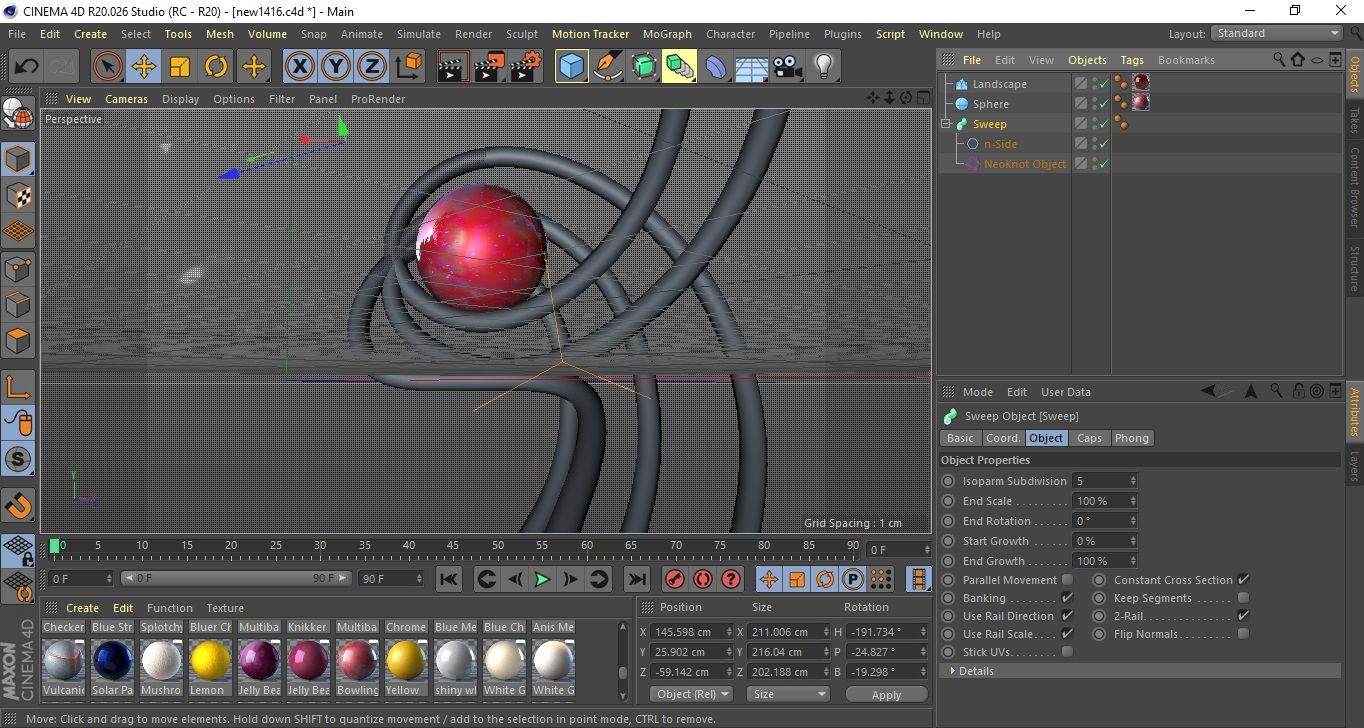Image resolution: width=1364 pixels, height=728 pixels.
Task: Enable the Parallel Movement checkbox
Action: (x=1067, y=580)
